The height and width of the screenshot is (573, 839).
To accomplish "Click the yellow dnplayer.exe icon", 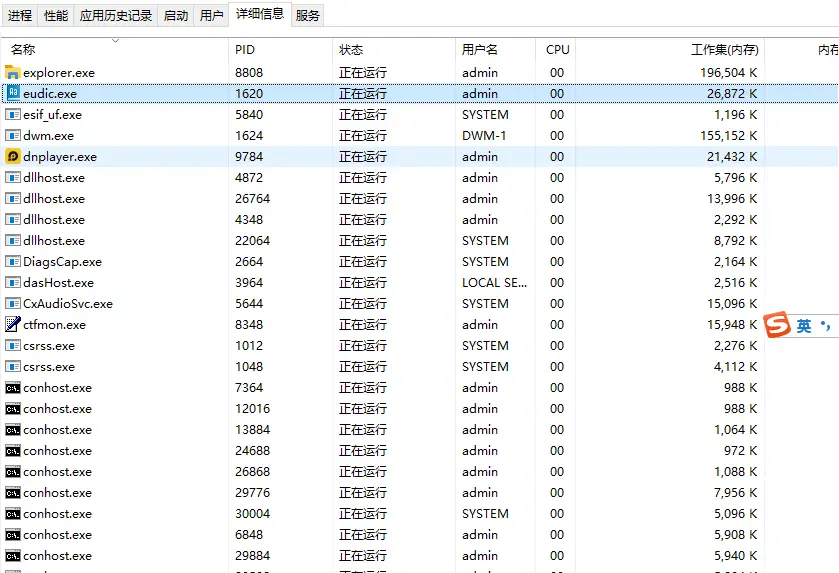I will pyautogui.click(x=13, y=156).
